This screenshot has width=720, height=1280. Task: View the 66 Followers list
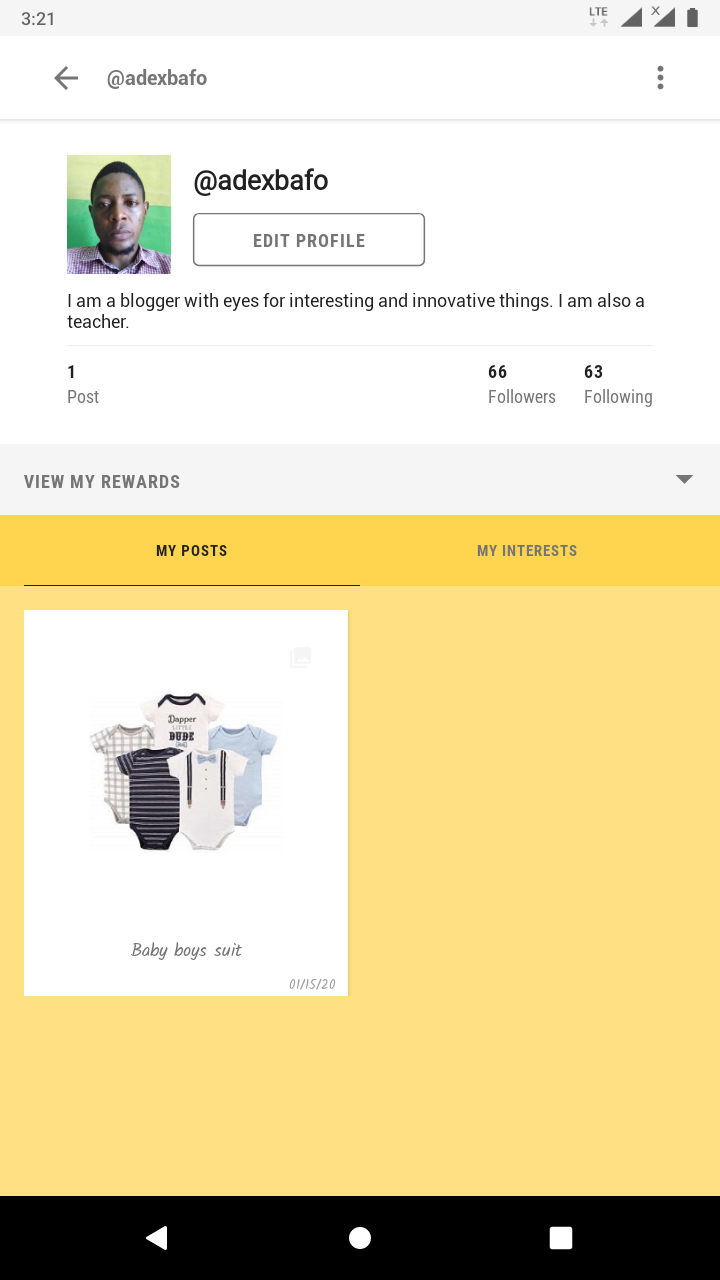pos(521,385)
